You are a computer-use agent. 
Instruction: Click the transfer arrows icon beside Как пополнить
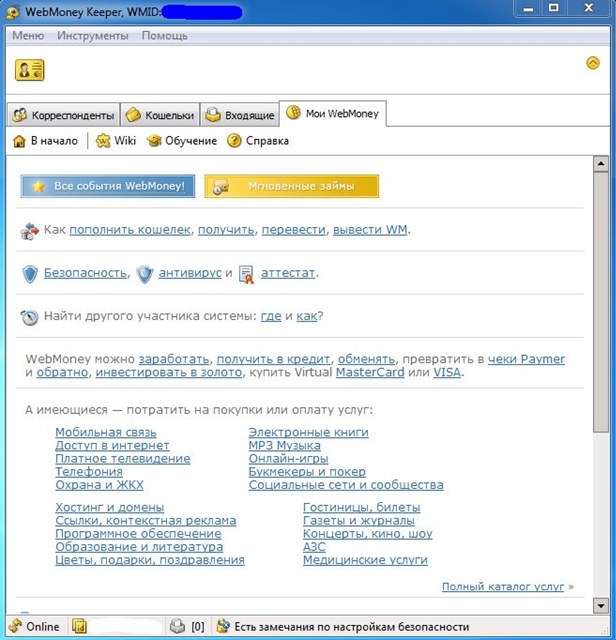pyautogui.click(x=29, y=231)
